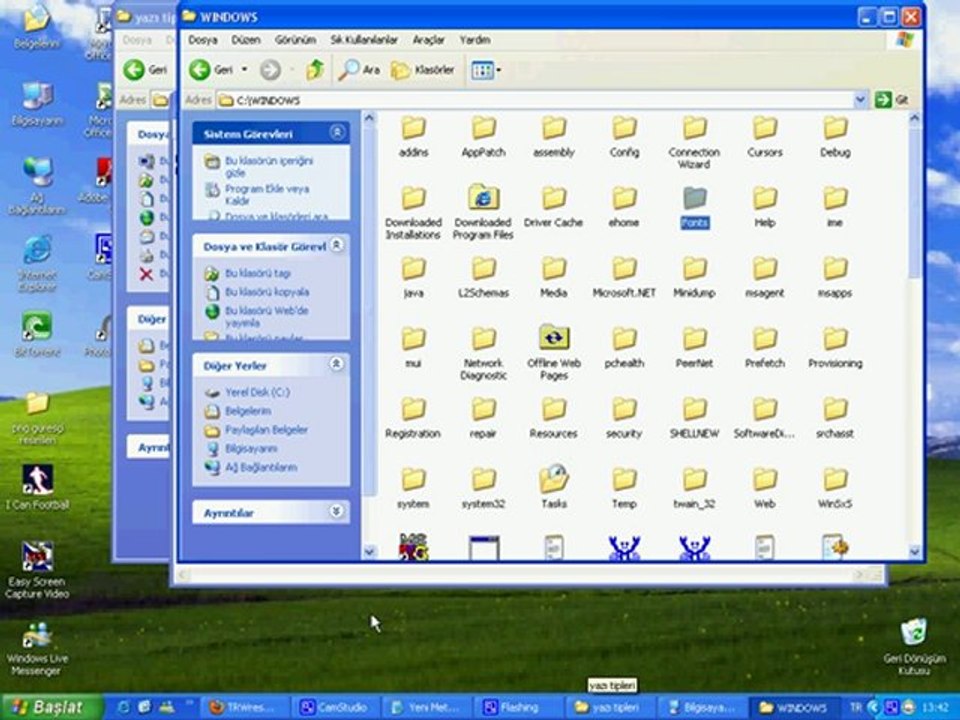The width and height of the screenshot is (960, 720).
Task: Open the Geri back history dropdown arrow
Action: pyautogui.click(x=244, y=70)
